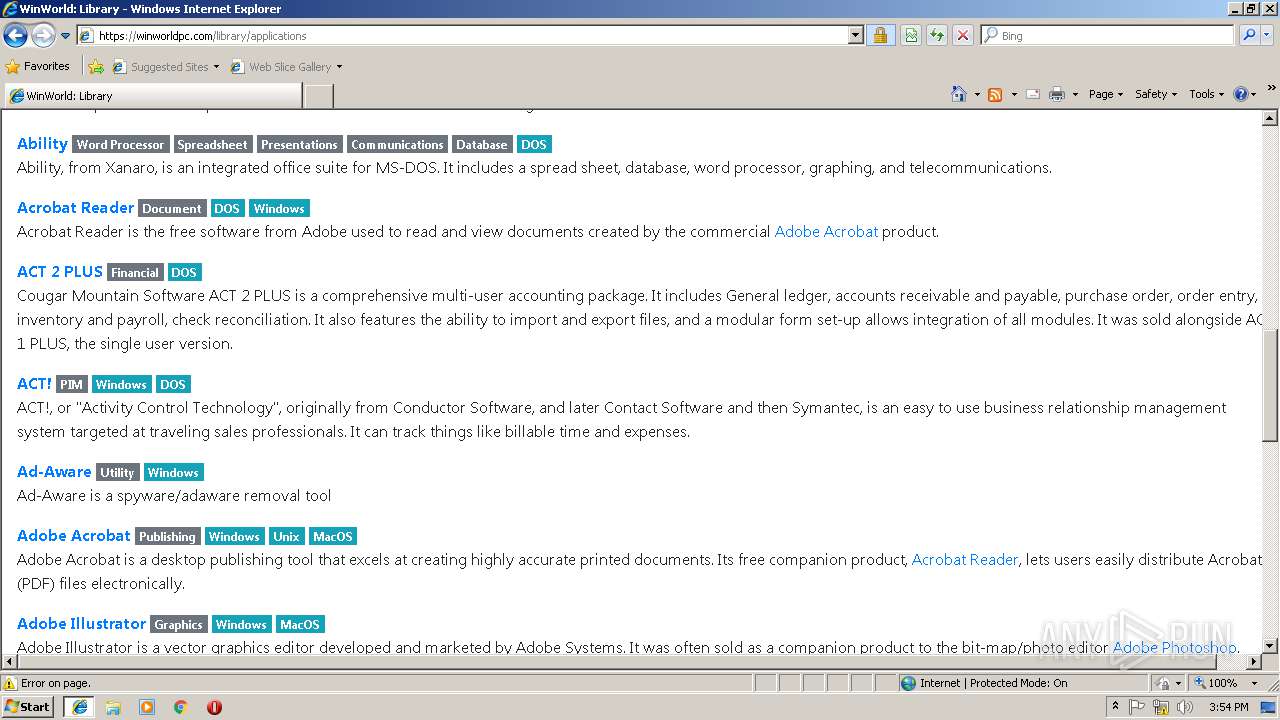This screenshot has width=1280, height=720.
Task: Filter by Publishing tag
Action: pyautogui.click(x=167, y=537)
